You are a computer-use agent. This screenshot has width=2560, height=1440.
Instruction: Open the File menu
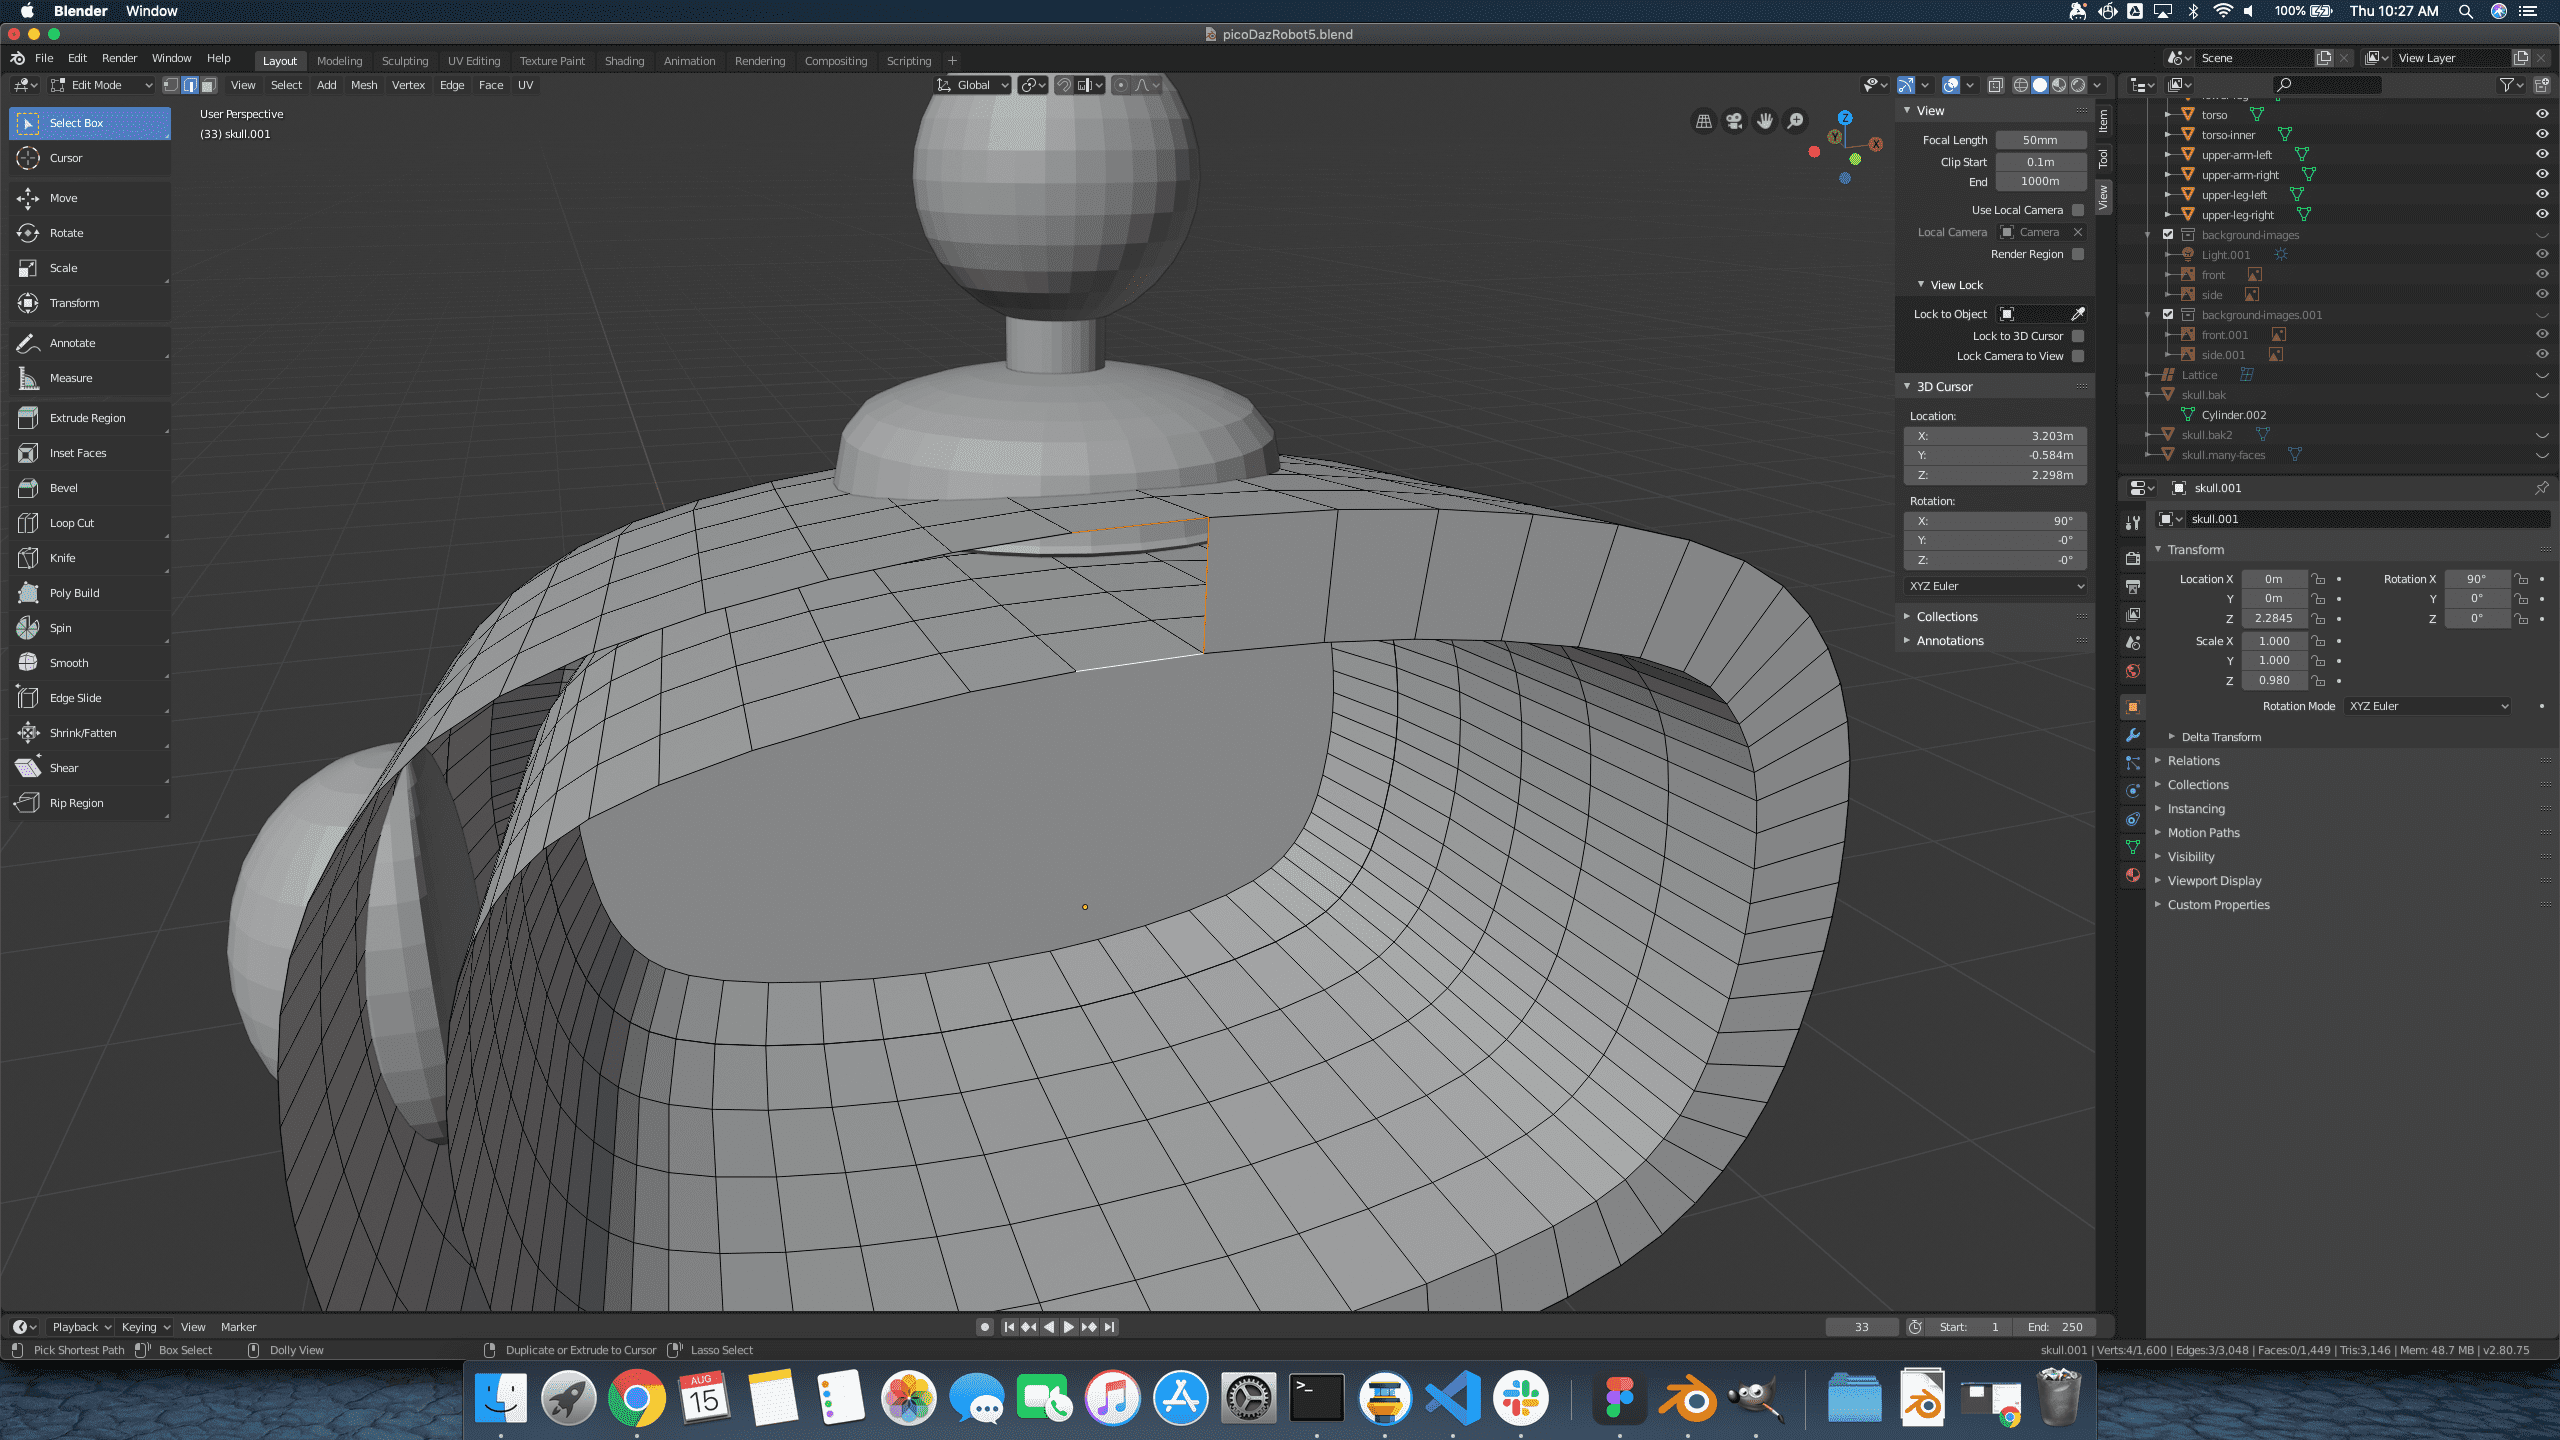coord(44,58)
